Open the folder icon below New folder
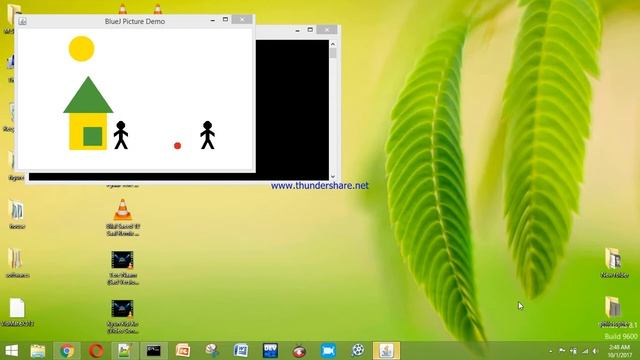This screenshot has height=360, width=640. tap(614, 312)
